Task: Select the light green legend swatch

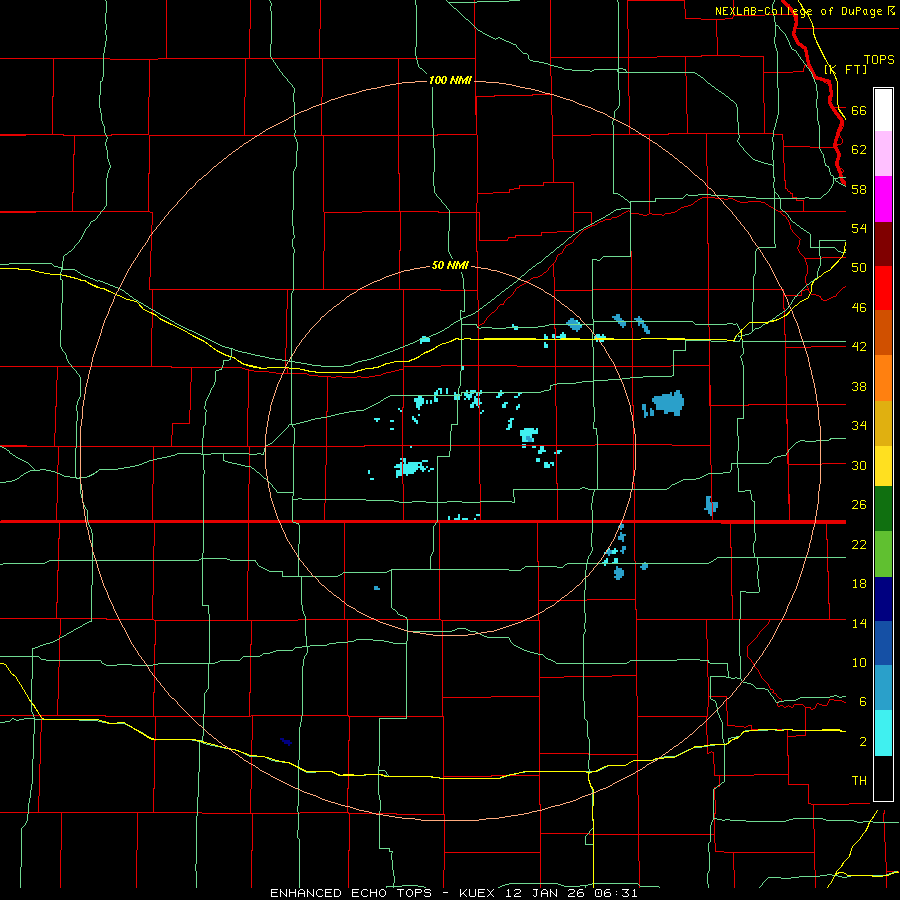Action: [883, 554]
